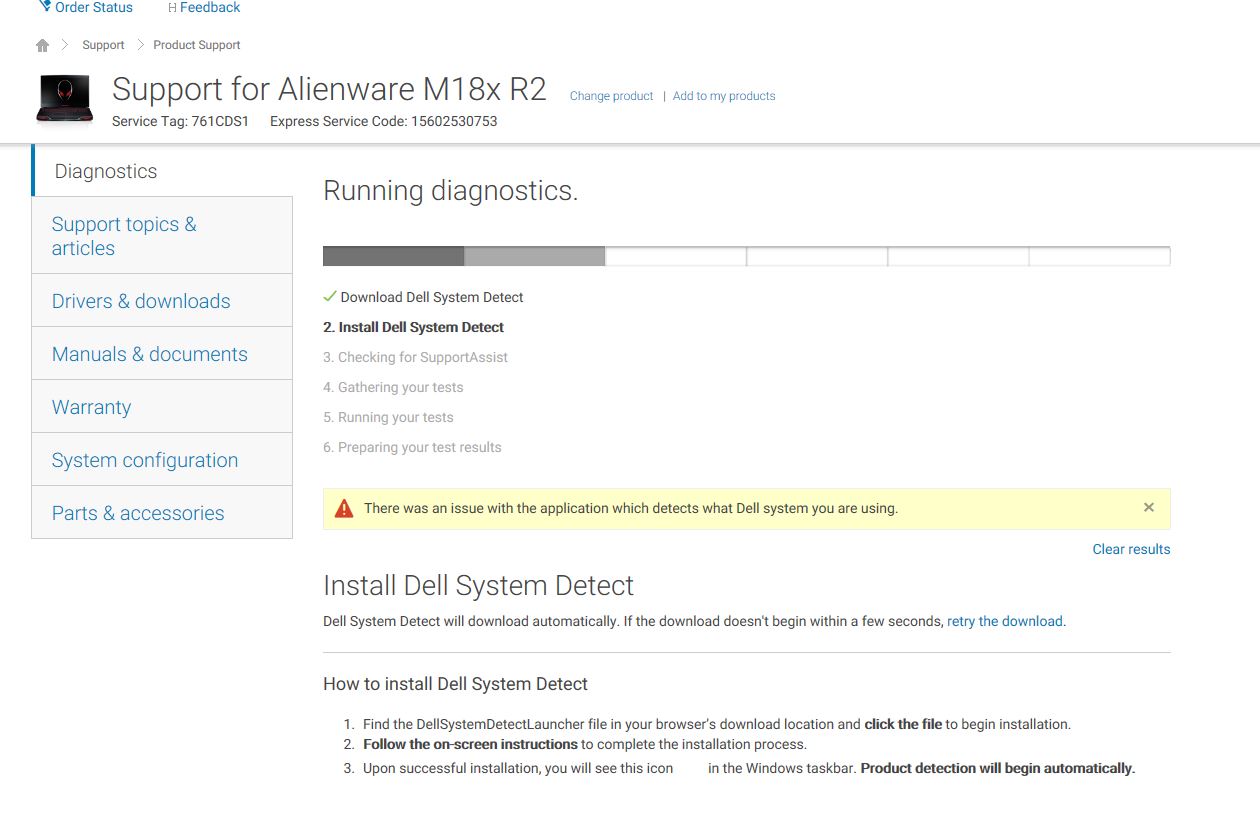
Task: Open the Warranty tab
Action: 162,407
